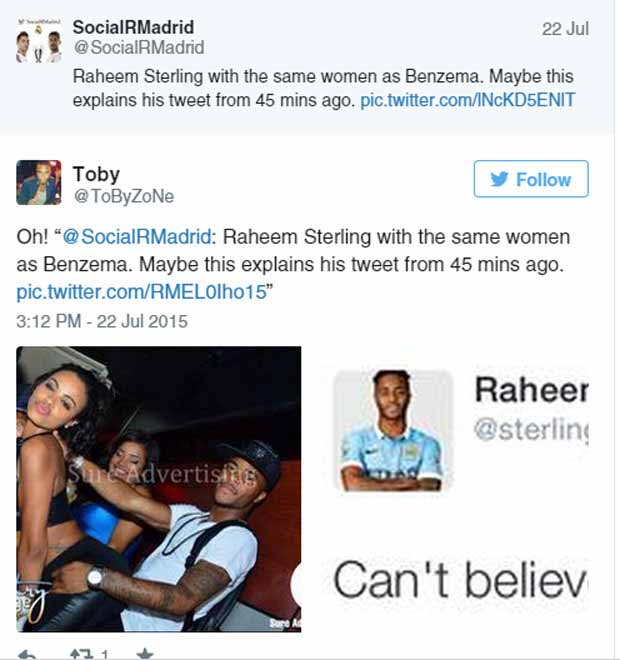
Task: Click the retweet icon under Toby's tweet
Action: [x=81, y=654]
